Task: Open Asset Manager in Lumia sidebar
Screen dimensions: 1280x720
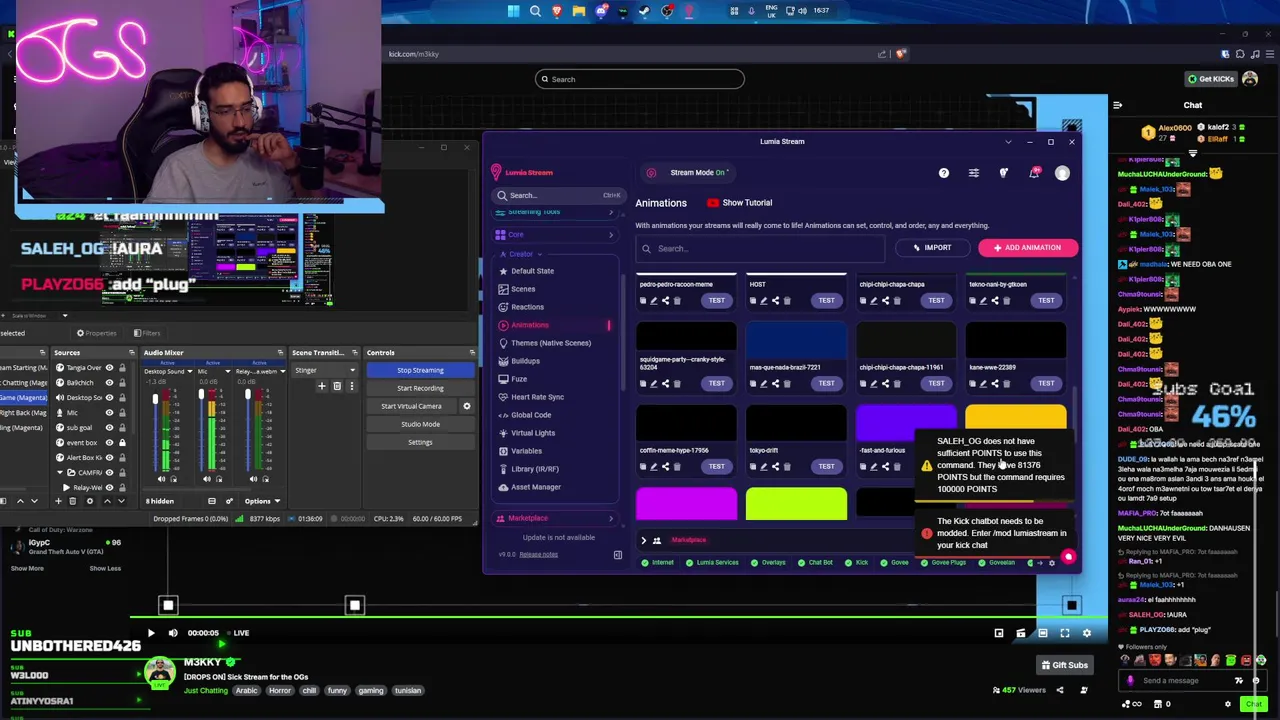Action: coord(536,487)
